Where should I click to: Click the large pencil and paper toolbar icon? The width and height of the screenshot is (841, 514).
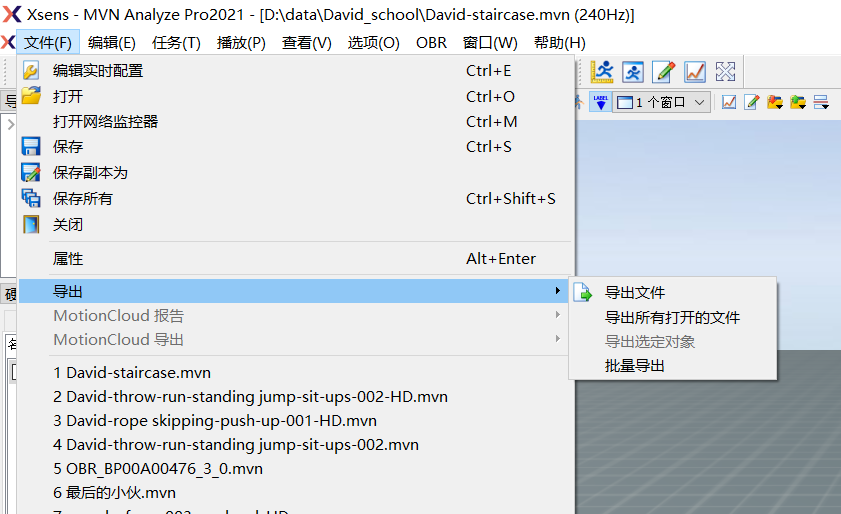click(664, 71)
